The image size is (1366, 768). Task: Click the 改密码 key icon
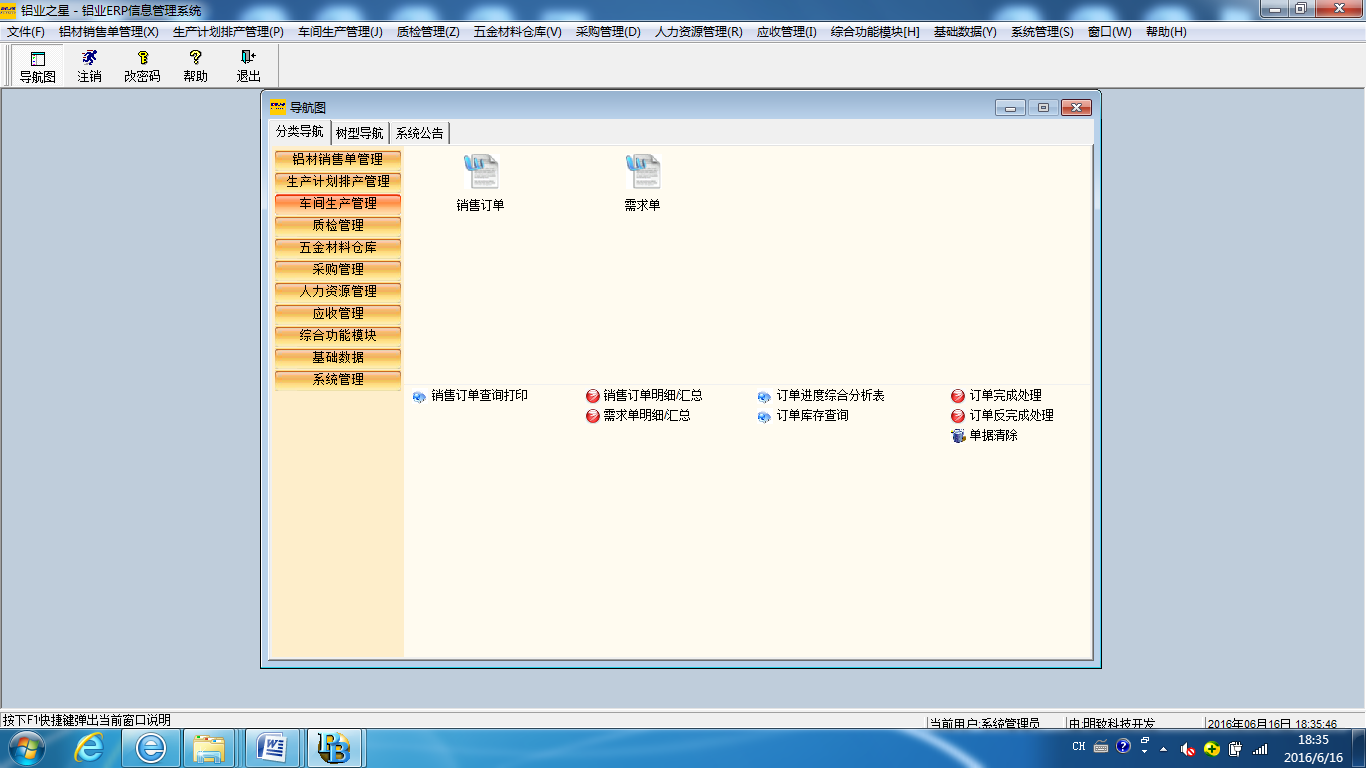tap(142, 66)
